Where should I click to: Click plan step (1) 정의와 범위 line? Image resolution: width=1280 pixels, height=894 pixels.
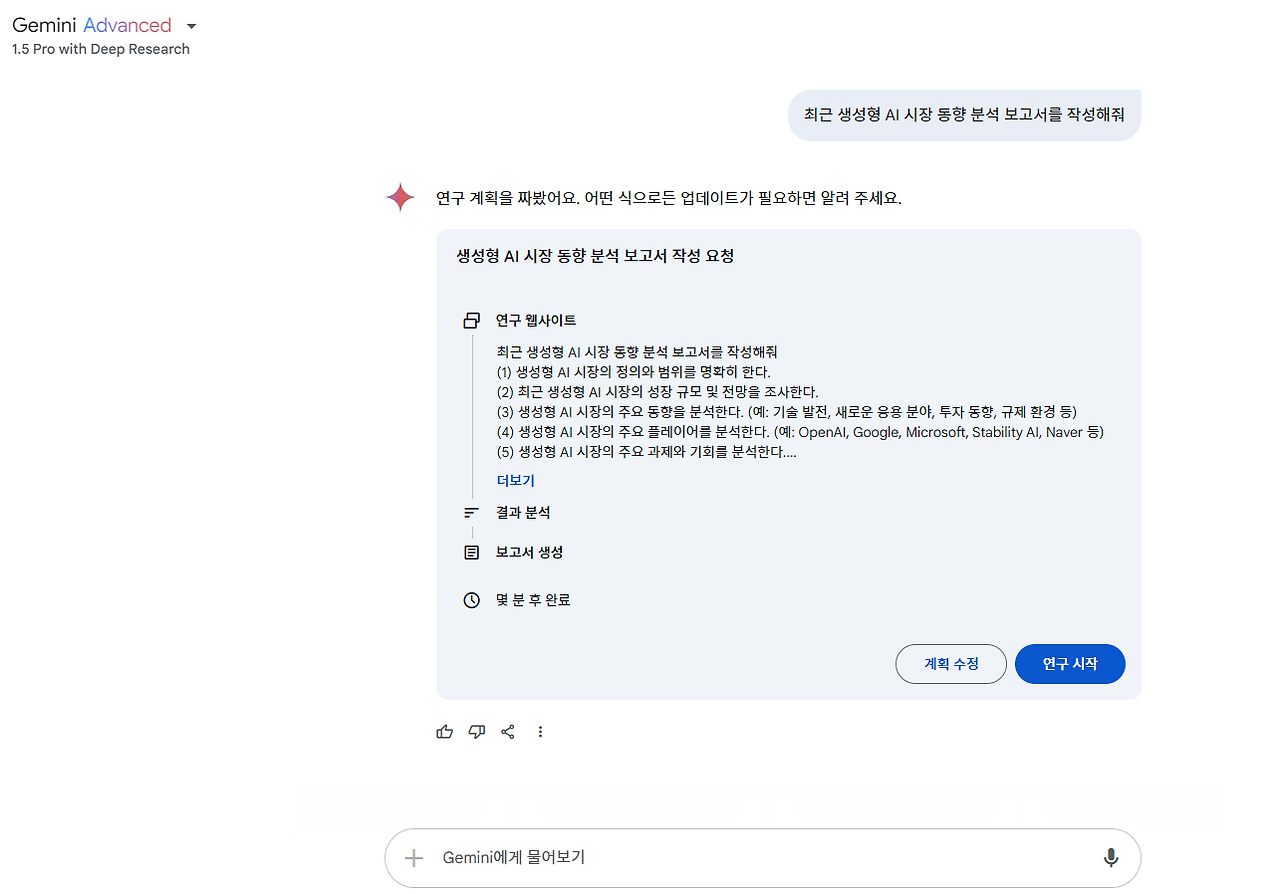pos(634,372)
